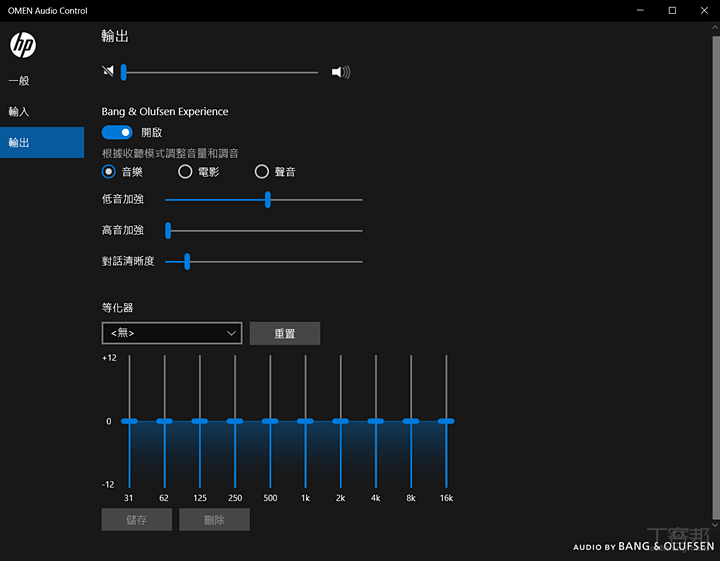Select the 聲音 radio button
Viewport: 720px width, 561px height.
262,172
